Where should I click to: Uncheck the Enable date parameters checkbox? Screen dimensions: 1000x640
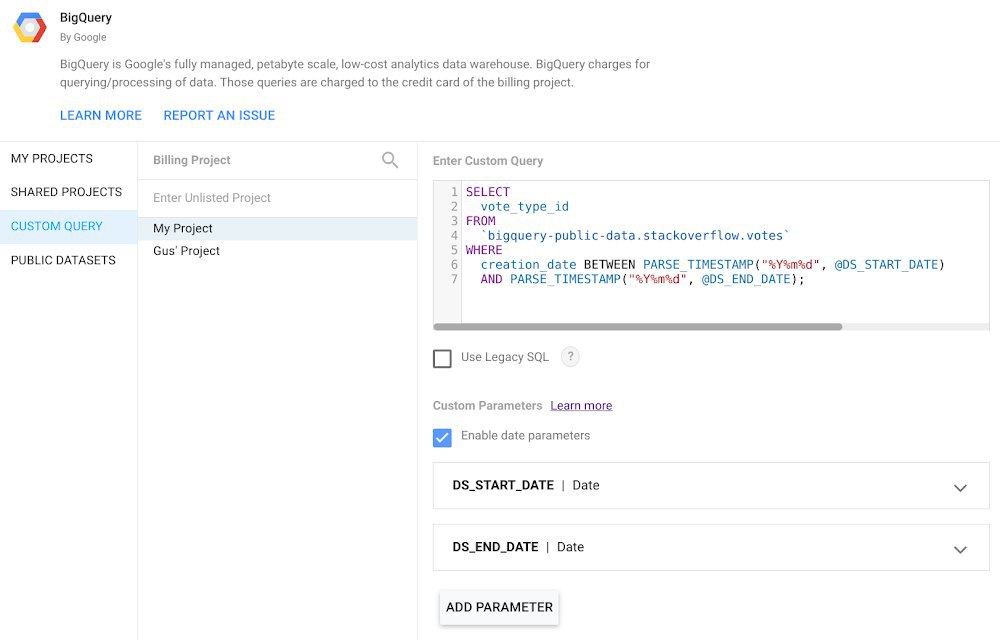coord(442,437)
